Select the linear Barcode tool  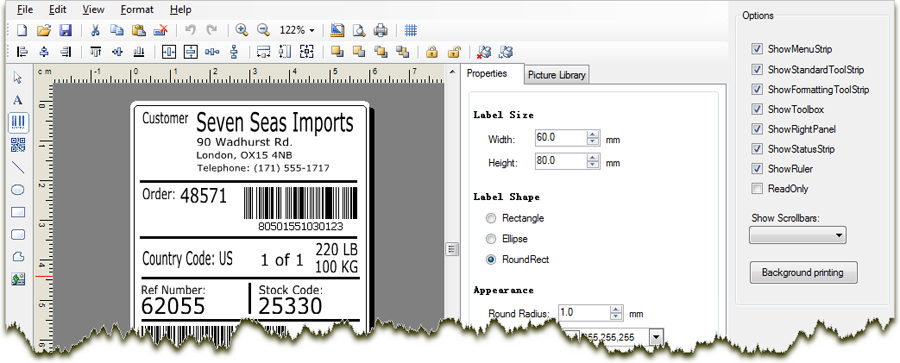tap(18, 122)
